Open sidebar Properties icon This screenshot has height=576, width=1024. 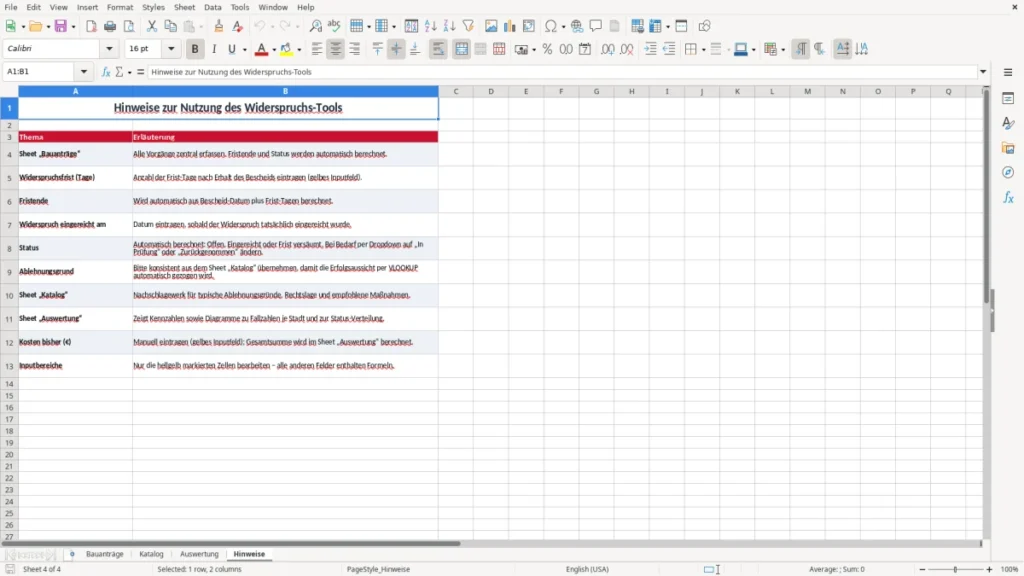tap(1008, 99)
